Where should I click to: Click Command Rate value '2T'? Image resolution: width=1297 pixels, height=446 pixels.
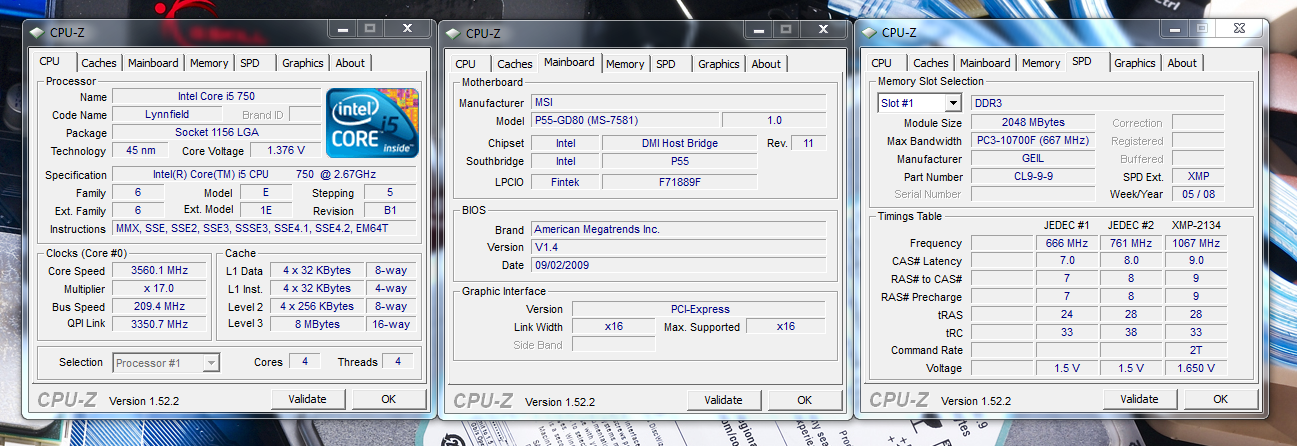coord(1195,351)
